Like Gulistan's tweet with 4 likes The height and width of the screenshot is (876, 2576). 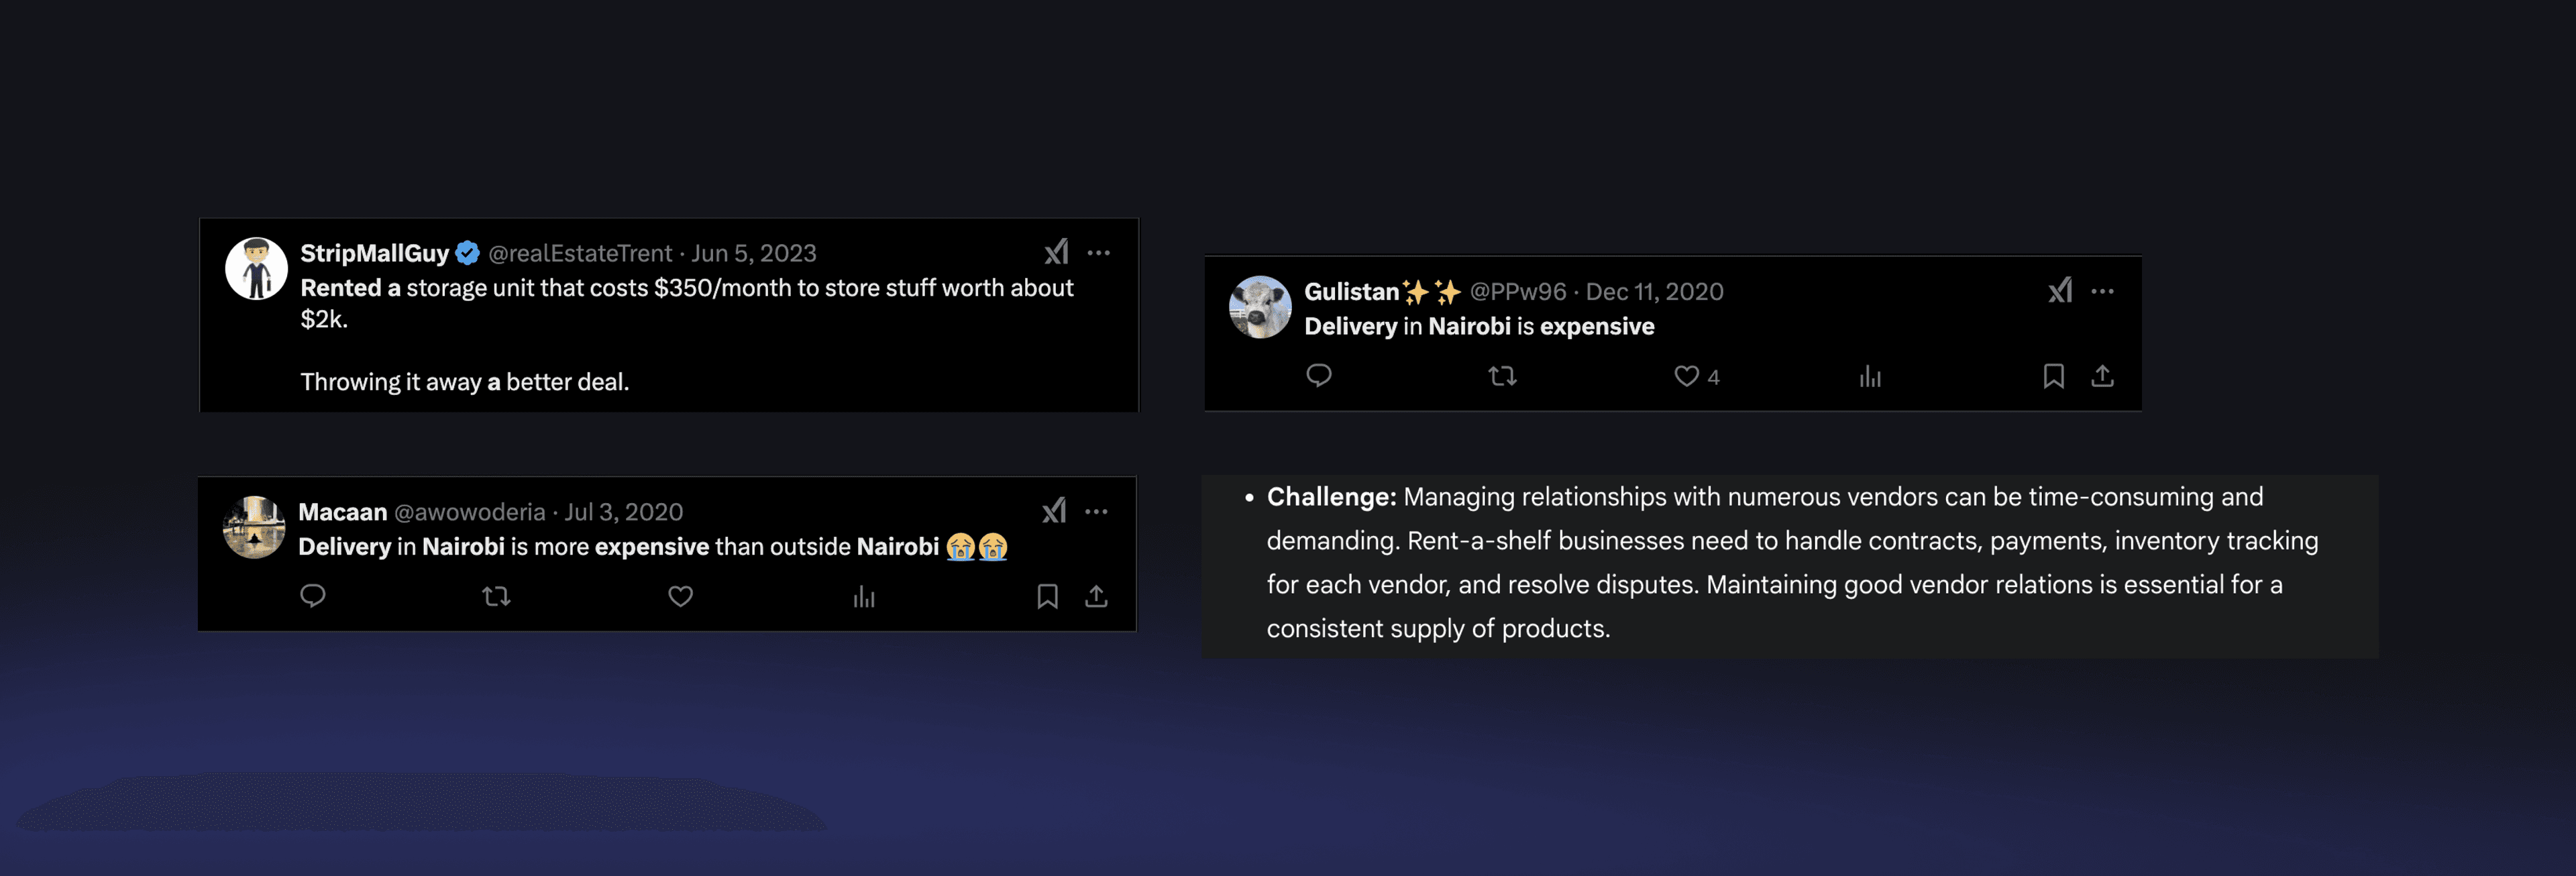click(1687, 377)
